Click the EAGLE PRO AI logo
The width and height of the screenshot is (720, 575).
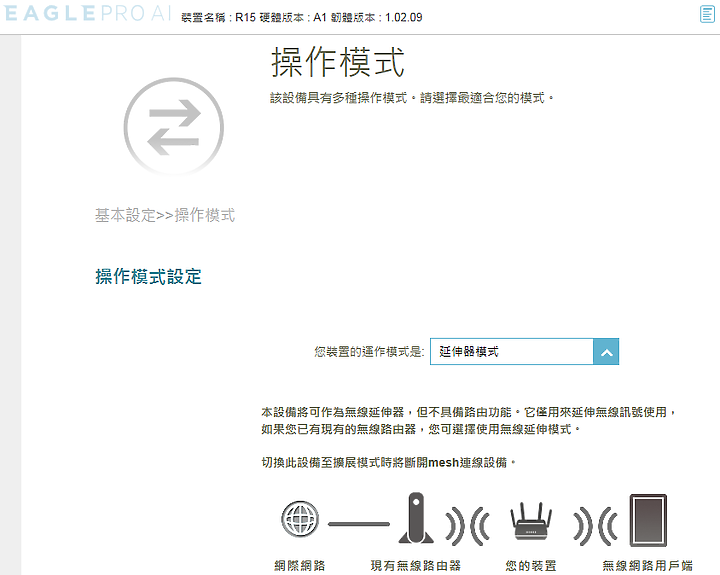[88, 13]
